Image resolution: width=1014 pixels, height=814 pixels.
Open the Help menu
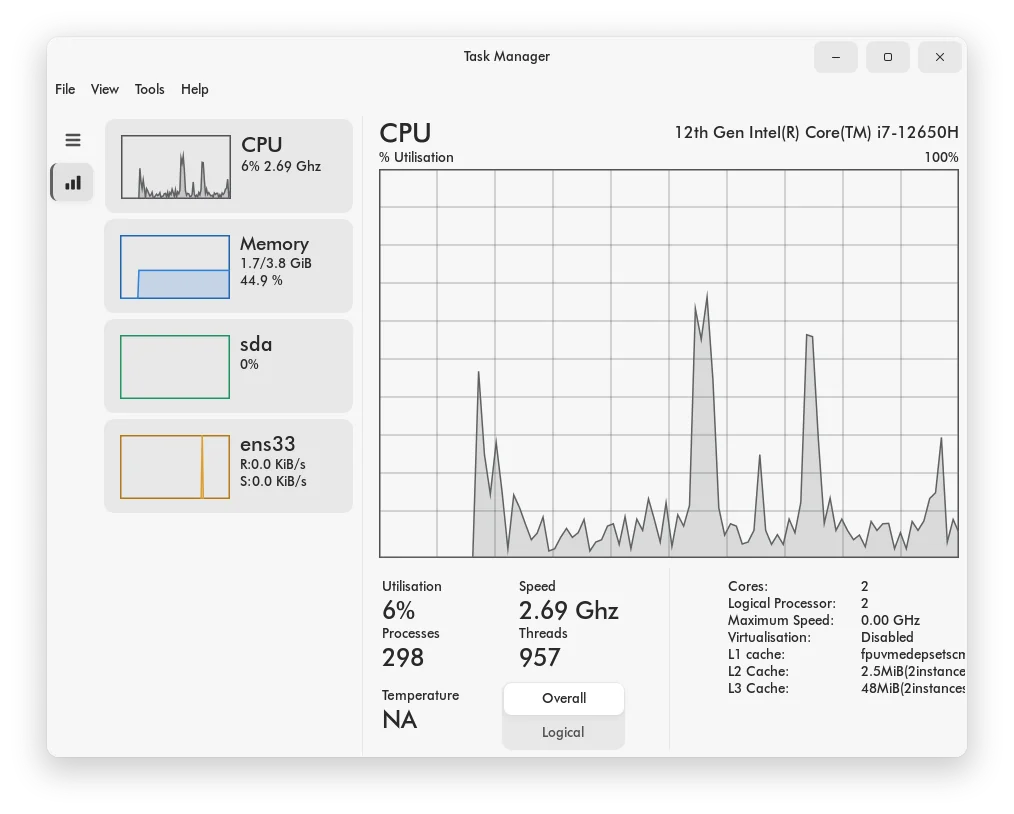[195, 89]
